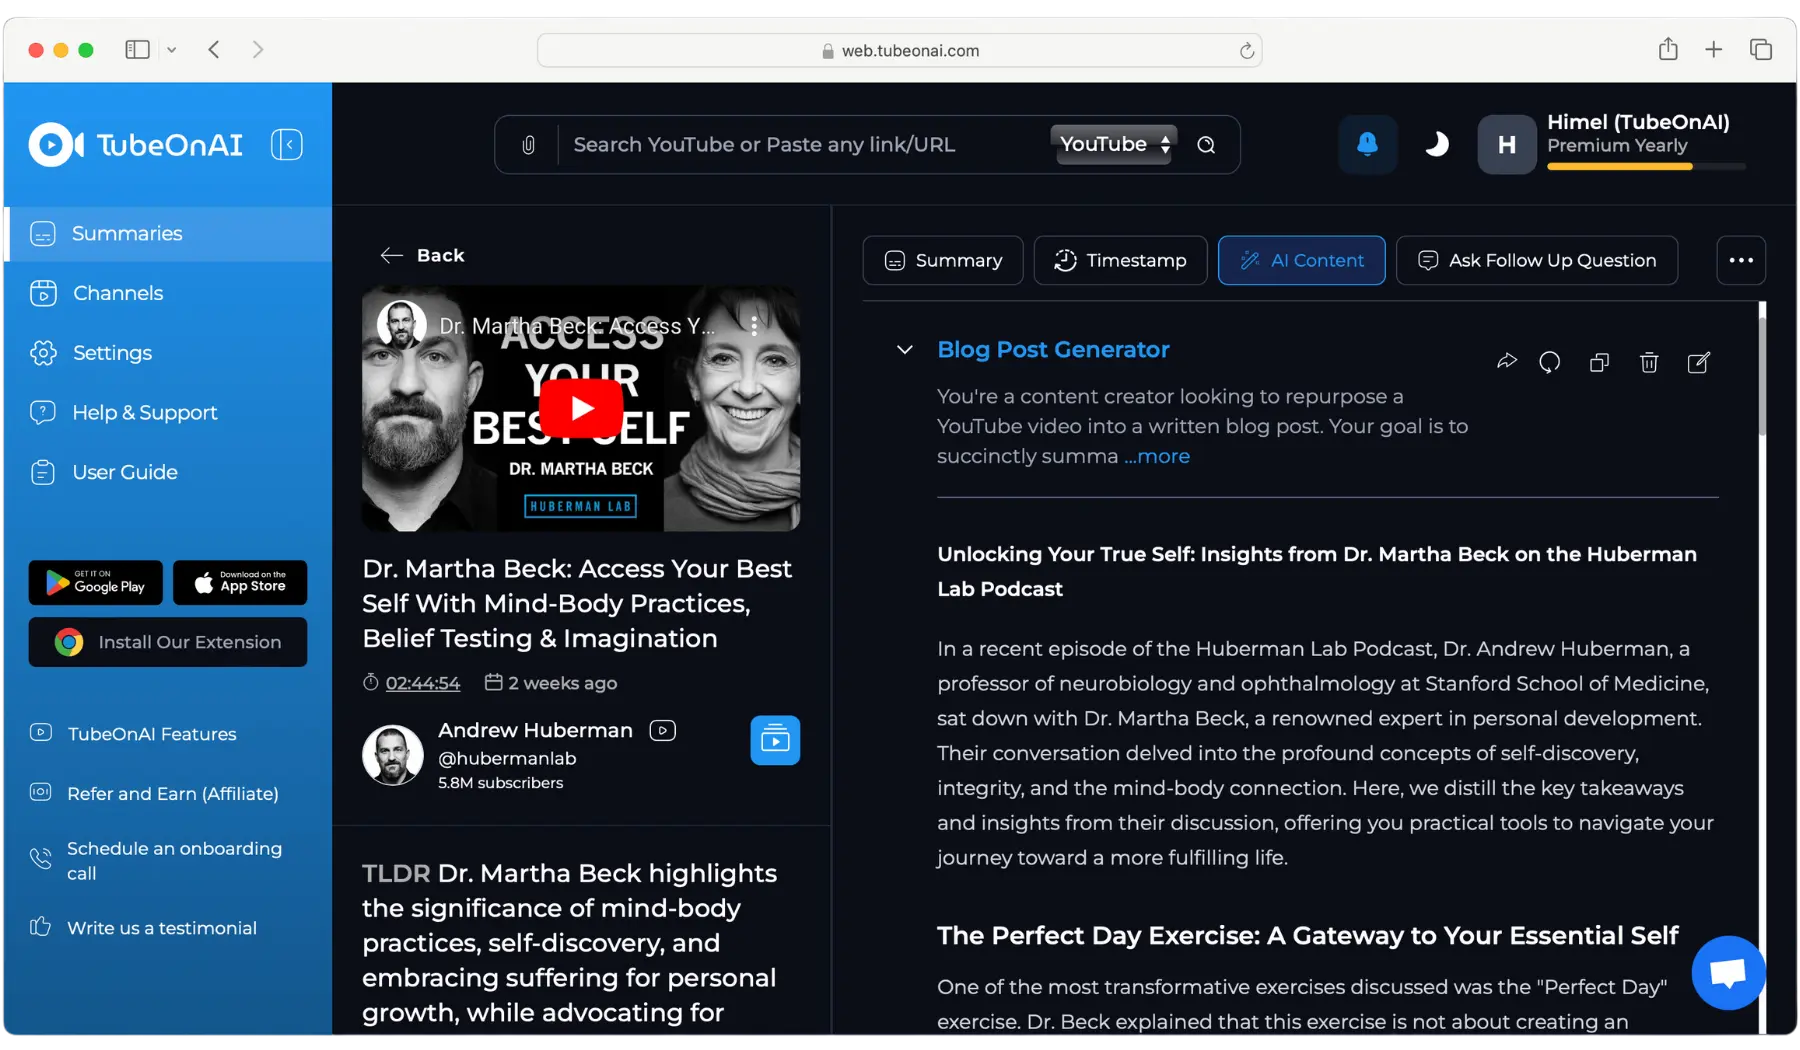The image size is (1800, 1050).
Task: Open notifications bell
Action: tap(1367, 145)
